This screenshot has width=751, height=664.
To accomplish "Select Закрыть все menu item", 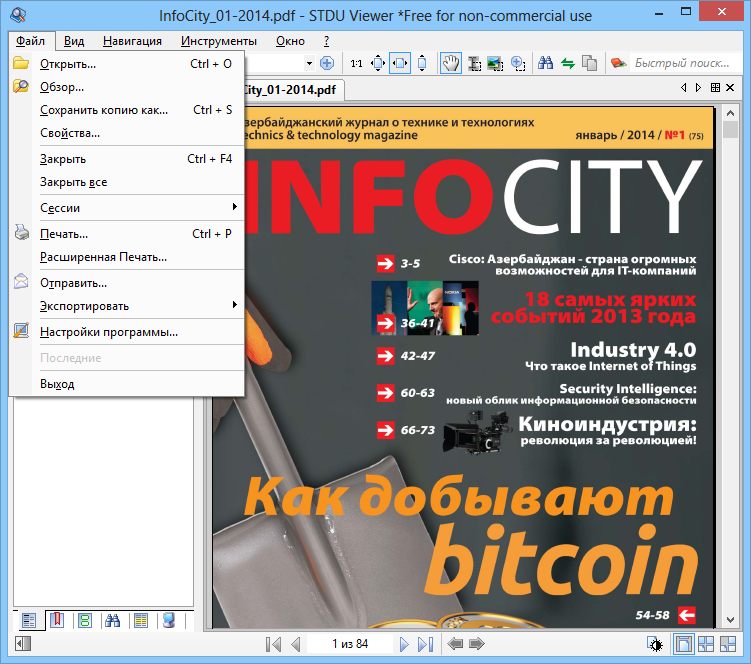I will (126, 182).
